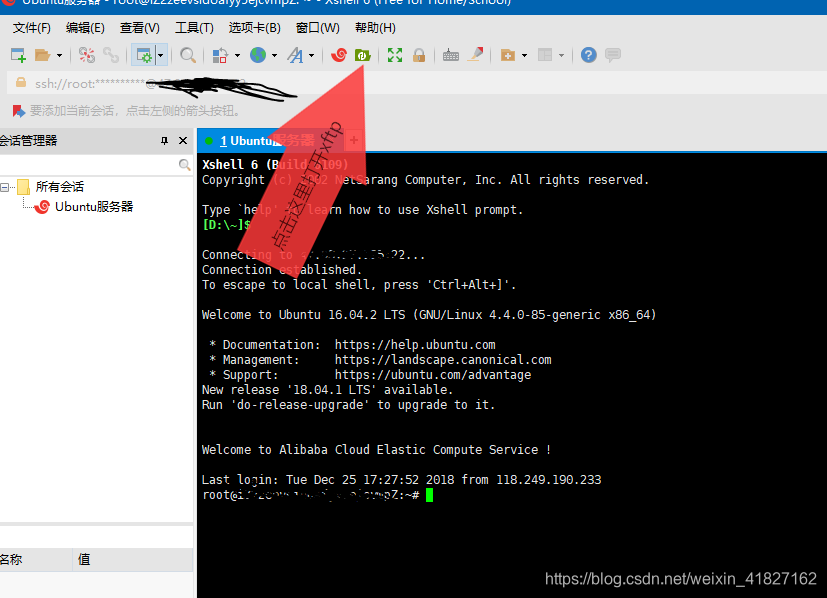Lock the screen with padlock icon
This screenshot has width=827, height=598.
pos(419,55)
